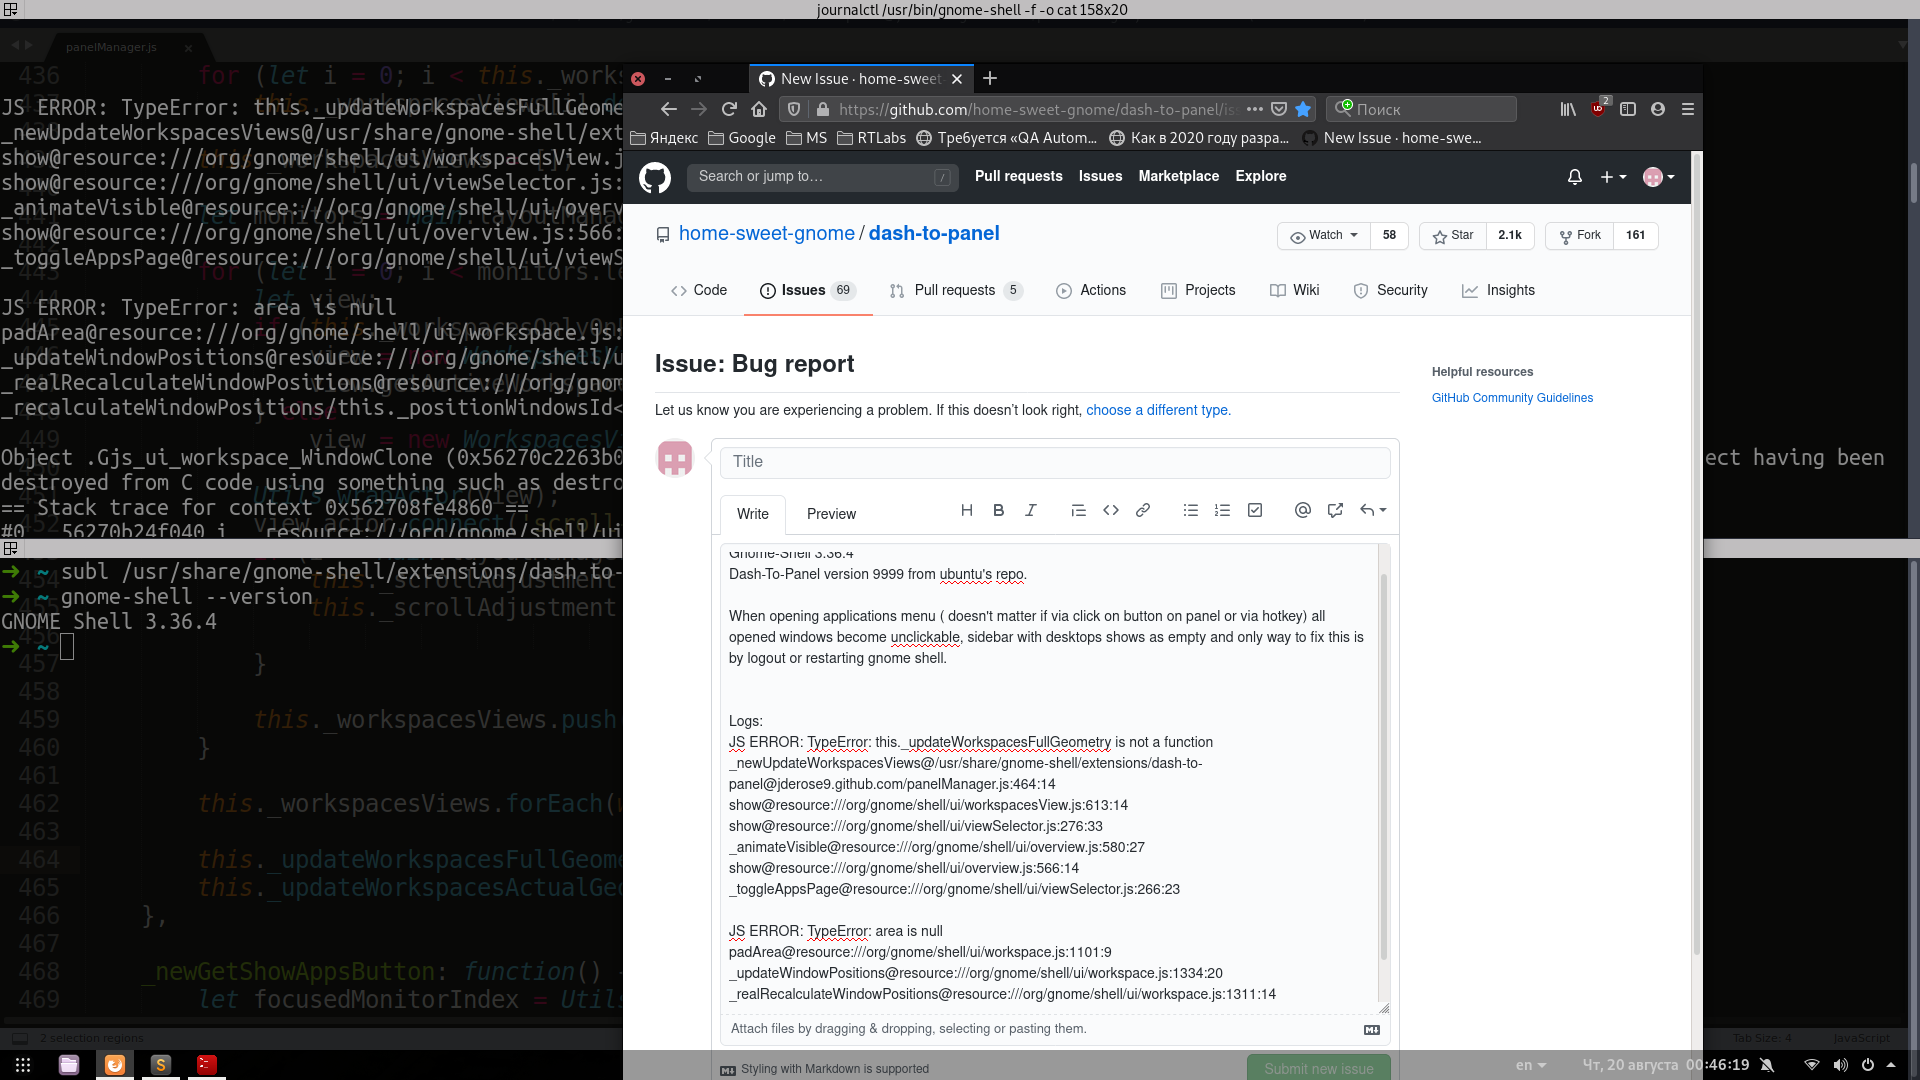Insert heading with H toolbar icon

point(967,510)
